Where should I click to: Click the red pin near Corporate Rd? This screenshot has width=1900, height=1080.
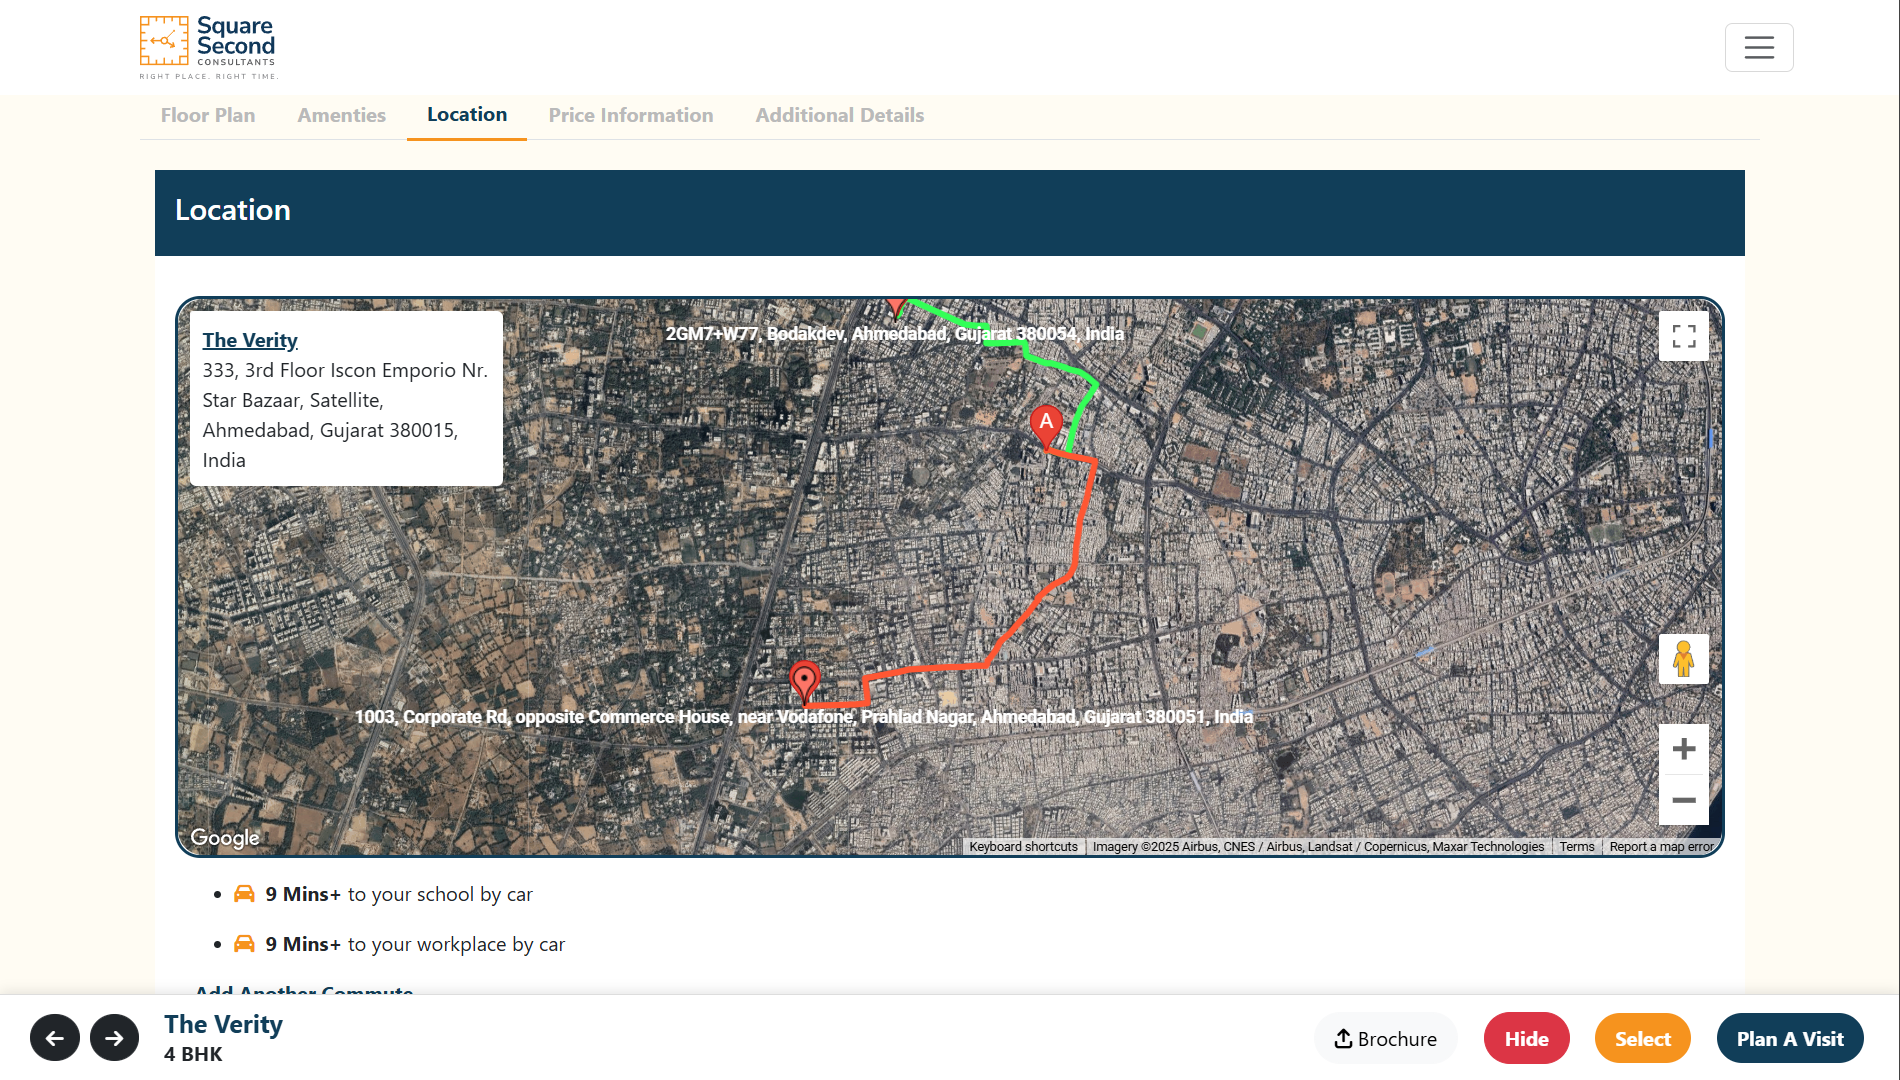coord(804,681)
